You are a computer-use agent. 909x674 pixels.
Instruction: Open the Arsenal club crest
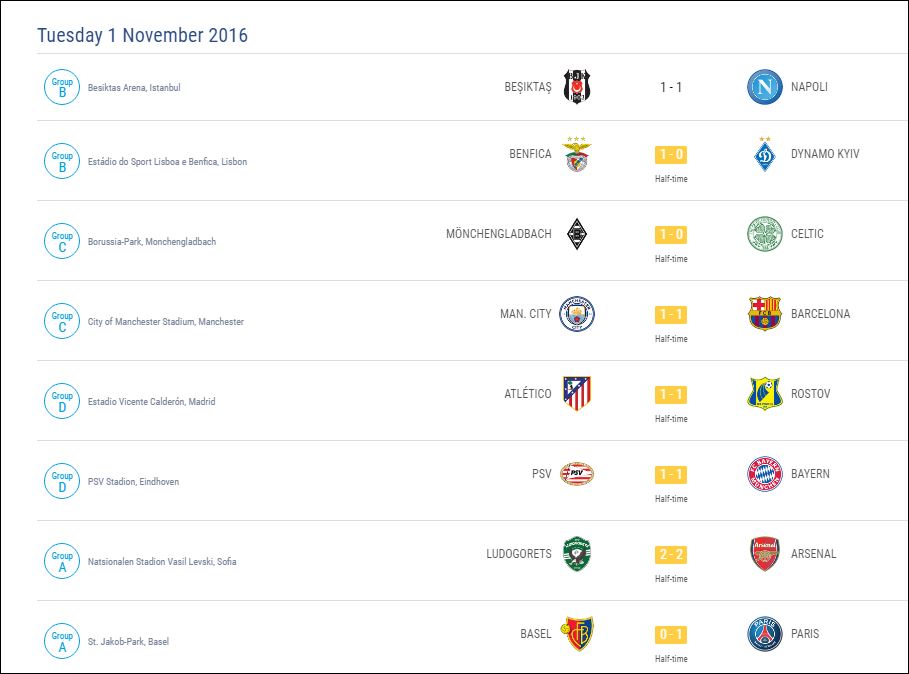tap(765, 554)
